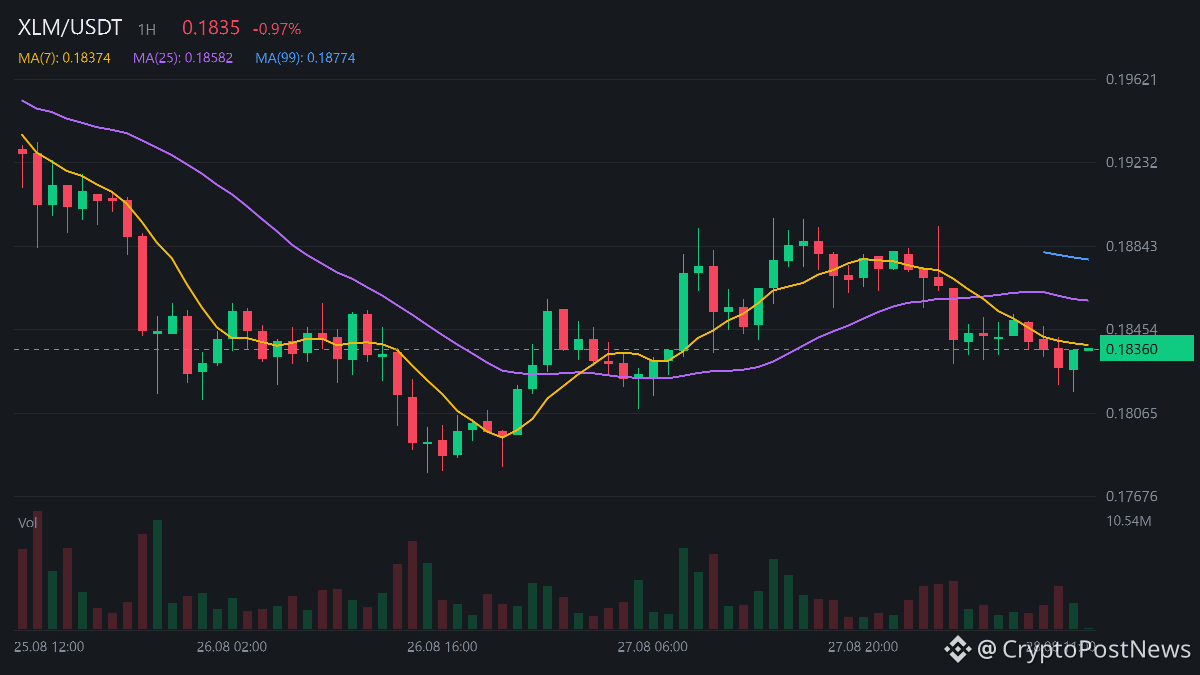Click the MA(99) indicator value 0.18774
The height and width of the screenshot is (675, 1200).
coord(305,58)
